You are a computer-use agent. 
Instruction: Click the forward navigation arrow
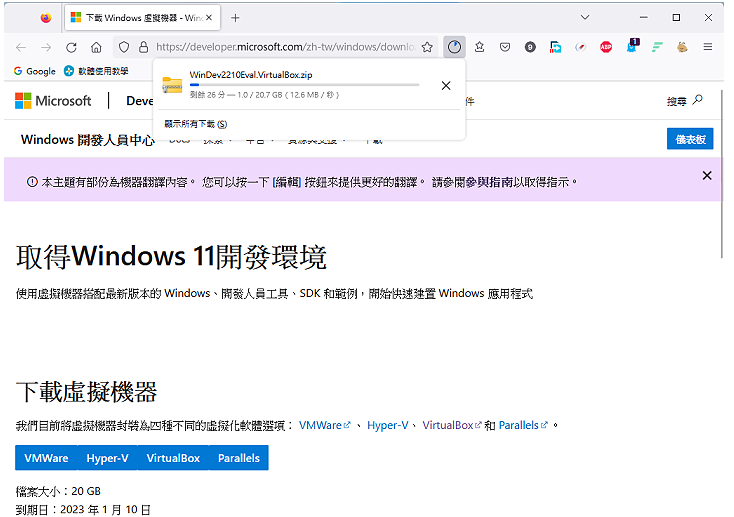(x=46, y=47)
